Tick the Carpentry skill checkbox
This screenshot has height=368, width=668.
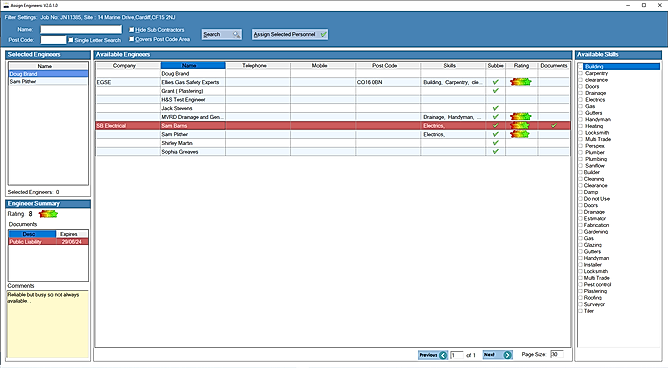581,73
